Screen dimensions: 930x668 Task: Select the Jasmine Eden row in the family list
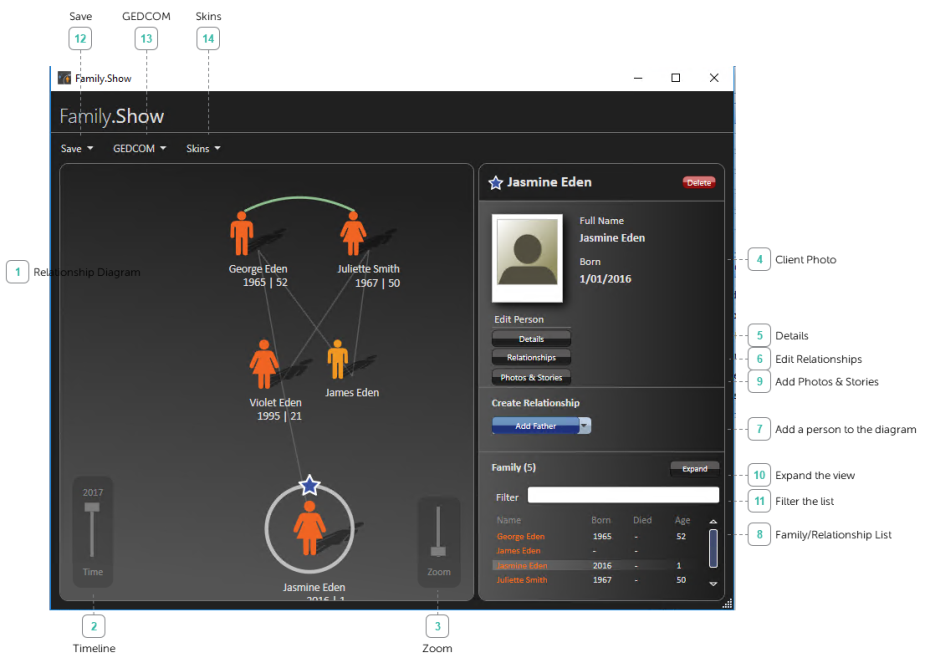point(599,565)
